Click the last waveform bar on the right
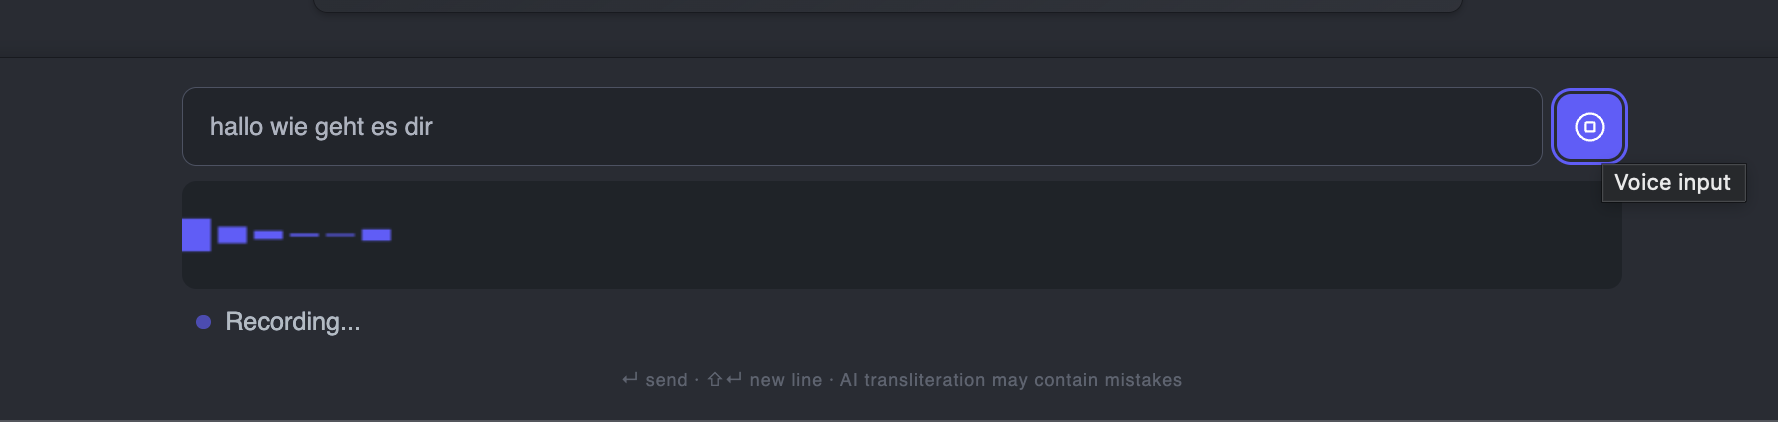Screen dimensions: 1778x422 coord(376,235)
